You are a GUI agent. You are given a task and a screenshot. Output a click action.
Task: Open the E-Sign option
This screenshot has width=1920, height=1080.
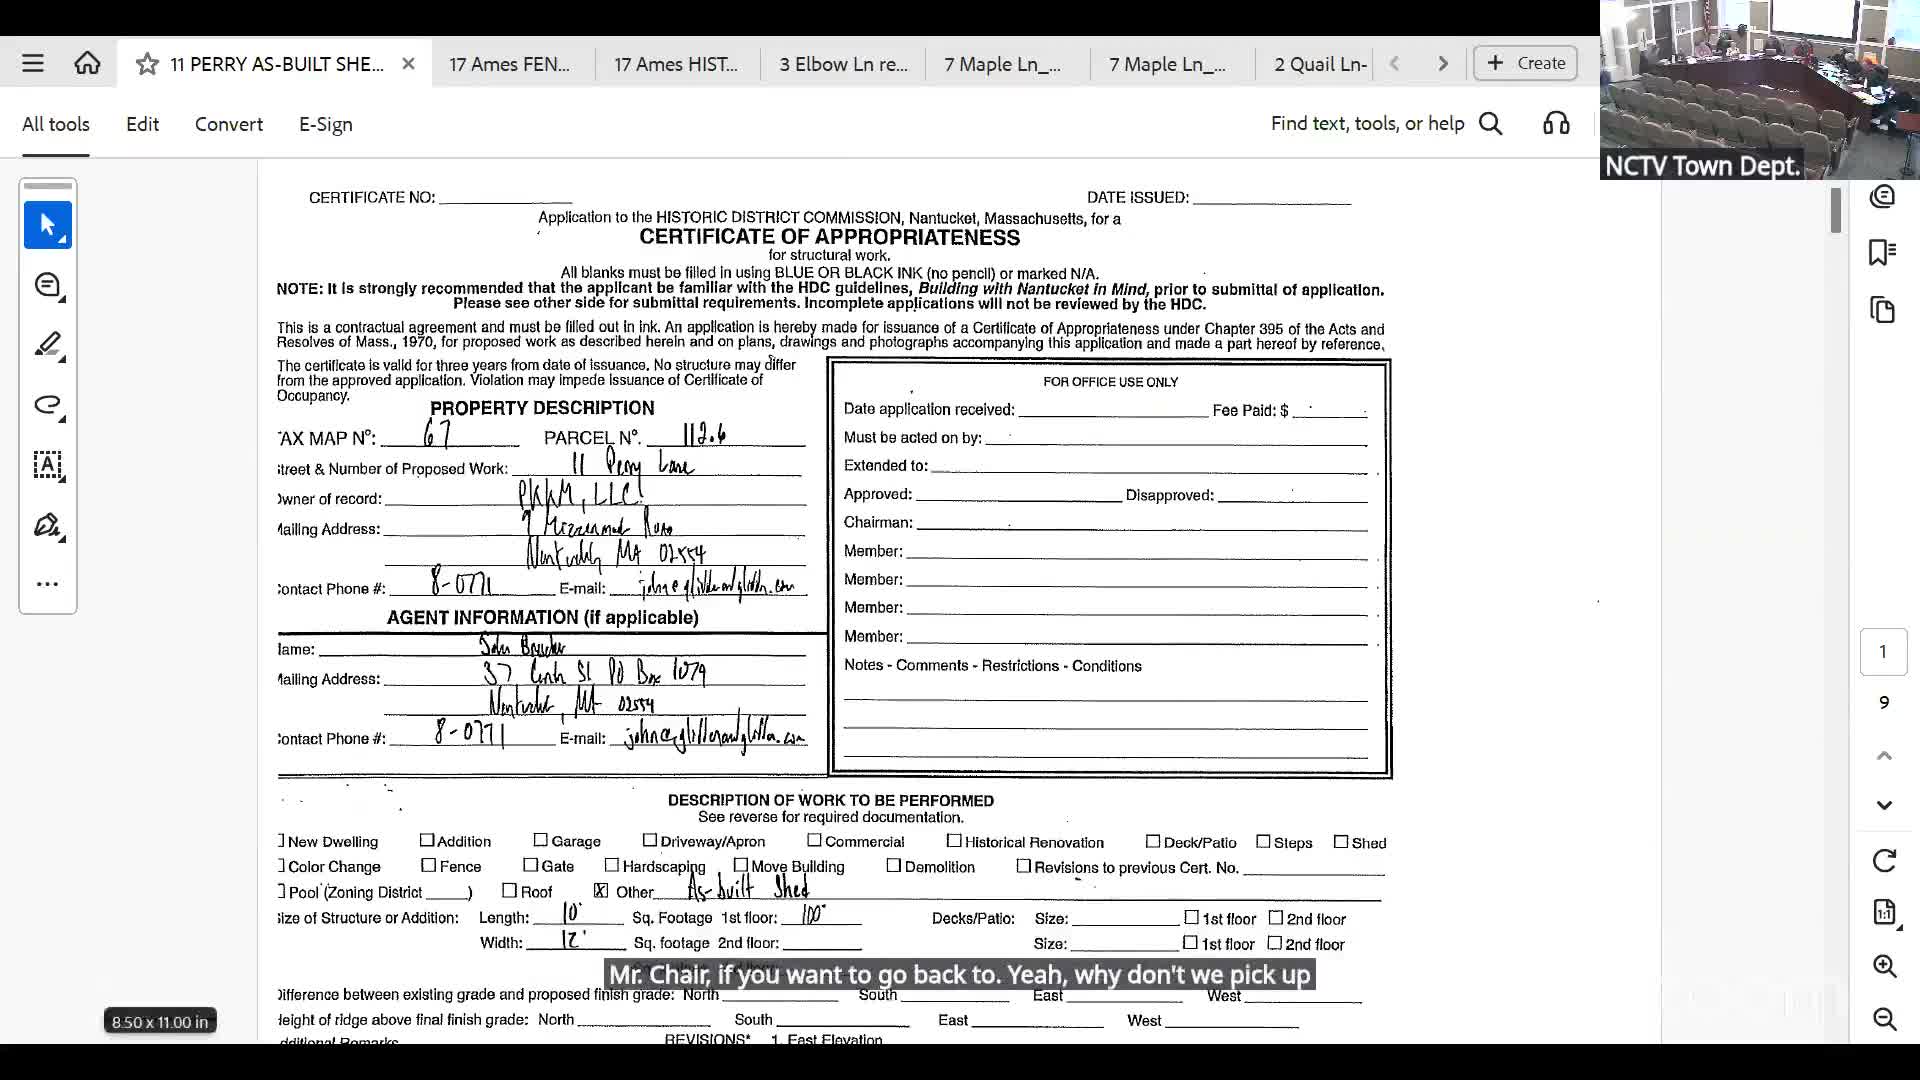click(x=326, y=124)
